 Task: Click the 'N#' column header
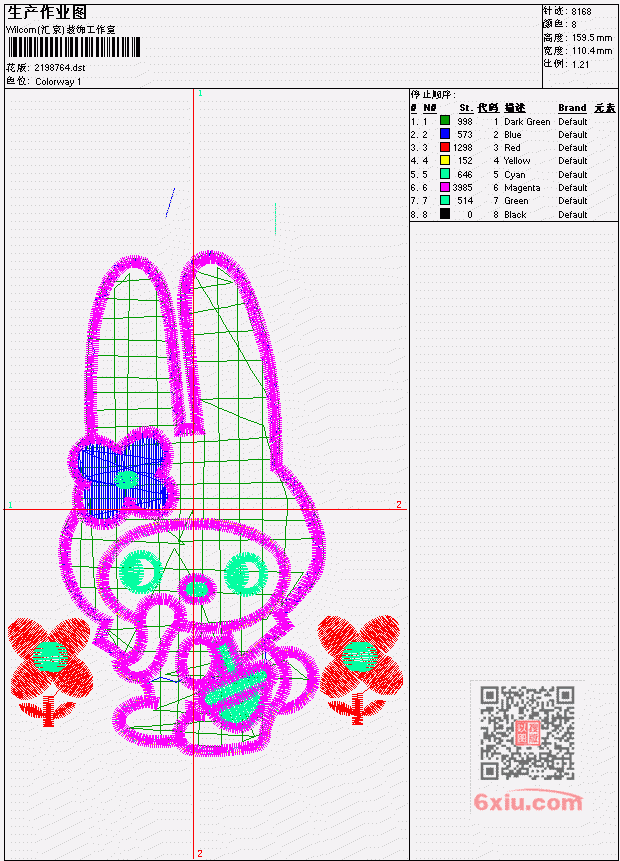click(x=429, y=108)
